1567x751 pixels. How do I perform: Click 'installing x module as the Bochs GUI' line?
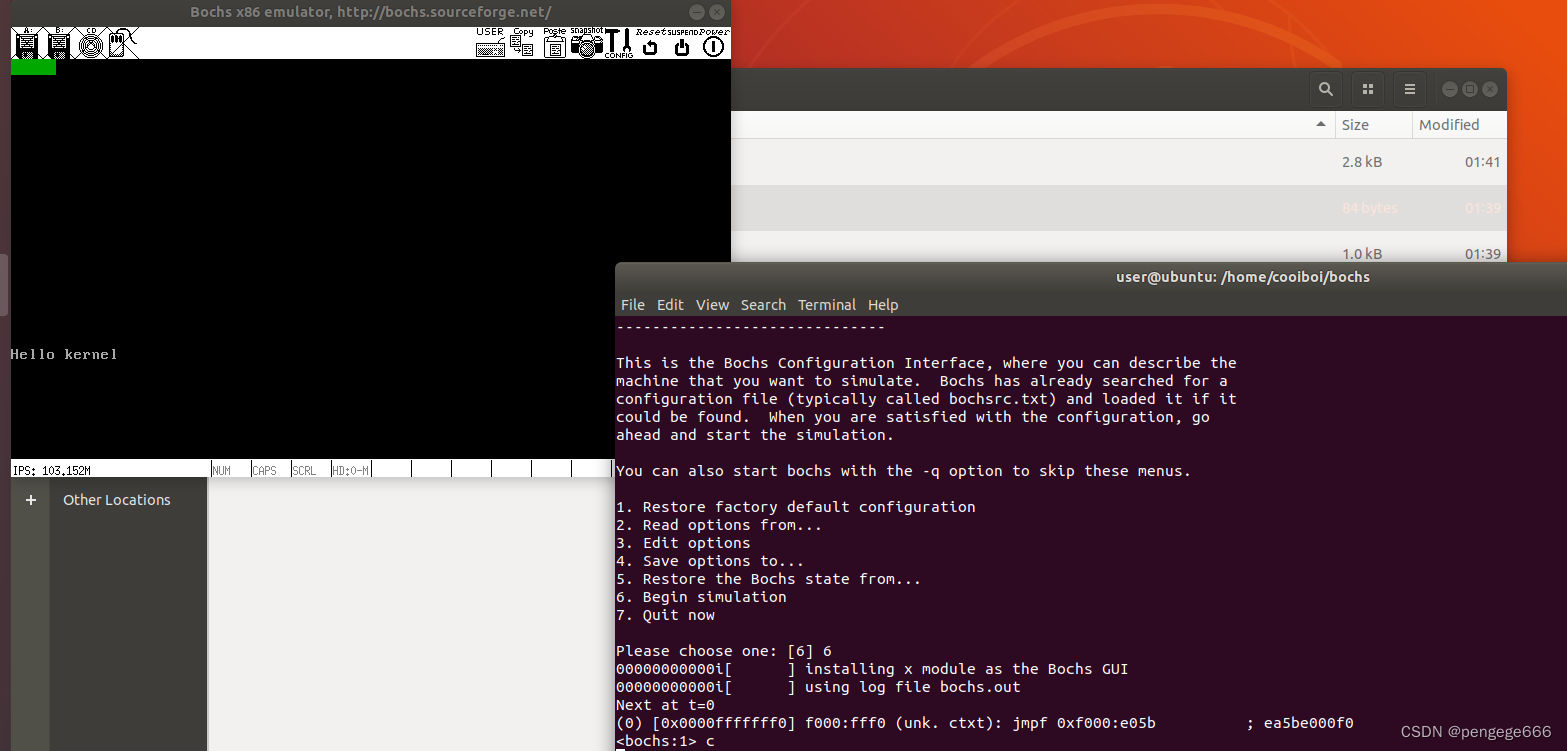click(x=872, y=669)
